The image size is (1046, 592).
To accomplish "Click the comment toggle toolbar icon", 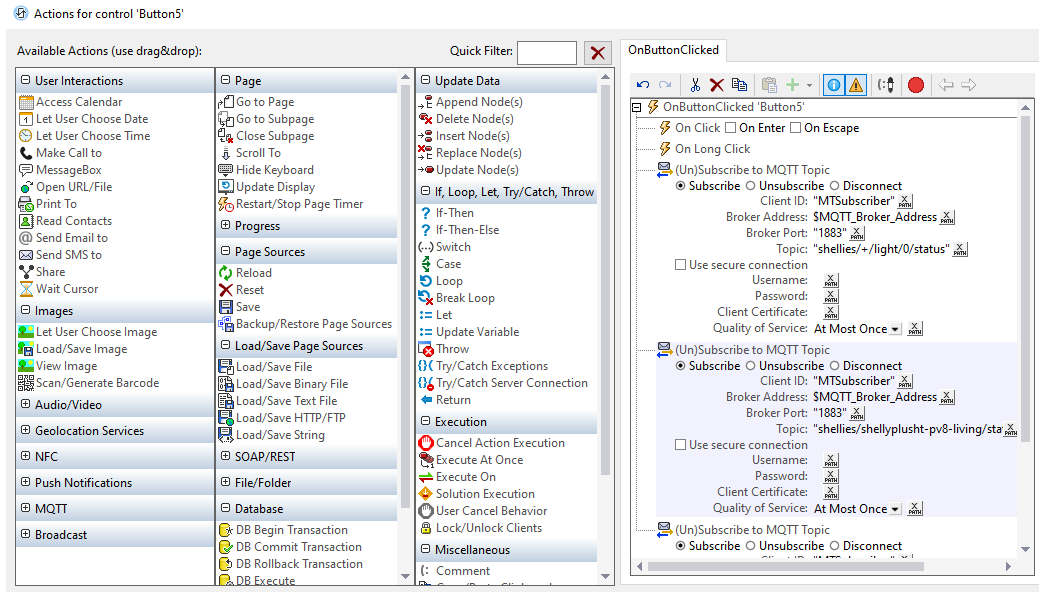I will coord(885,85).
